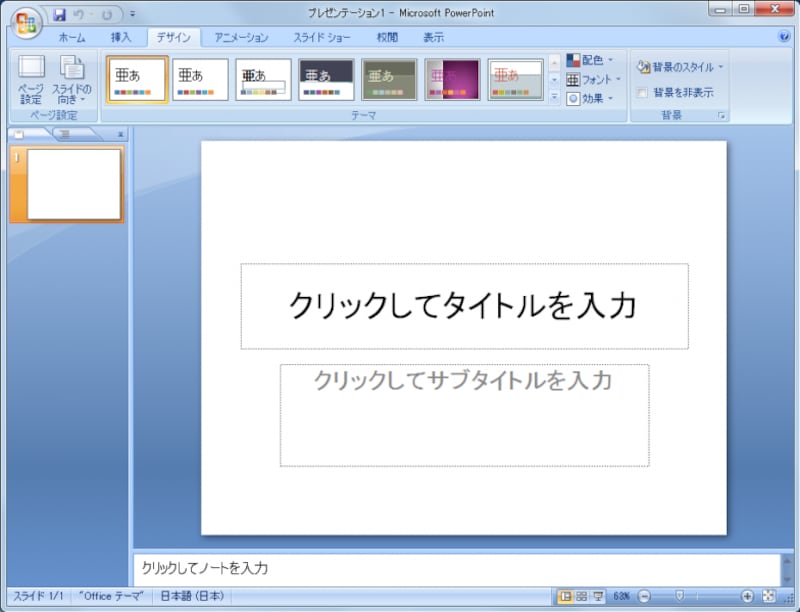Enable the 背景を非表示 checkbox

coord(643,91)
